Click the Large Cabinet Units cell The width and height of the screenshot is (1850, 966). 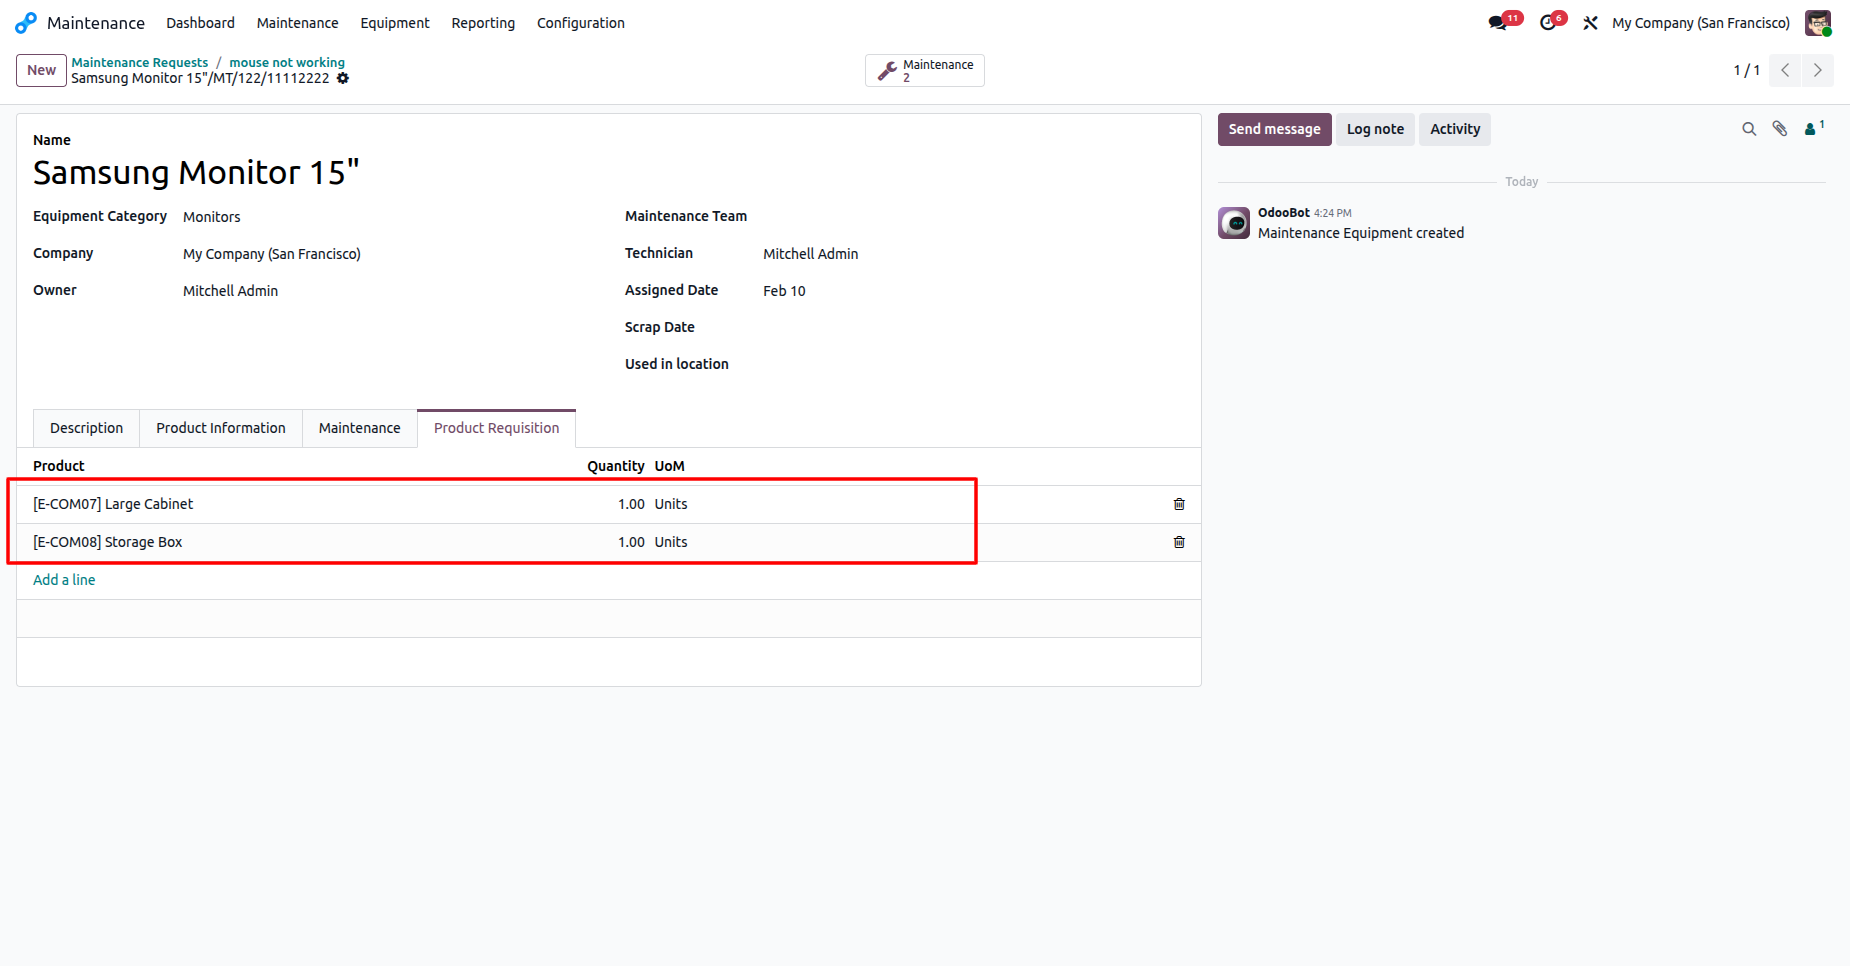tap(671, 504)
